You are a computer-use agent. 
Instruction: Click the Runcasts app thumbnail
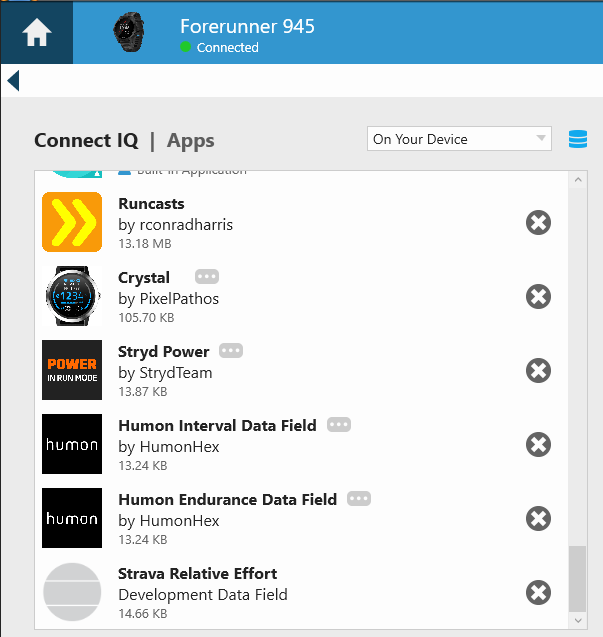pos(72,222)
